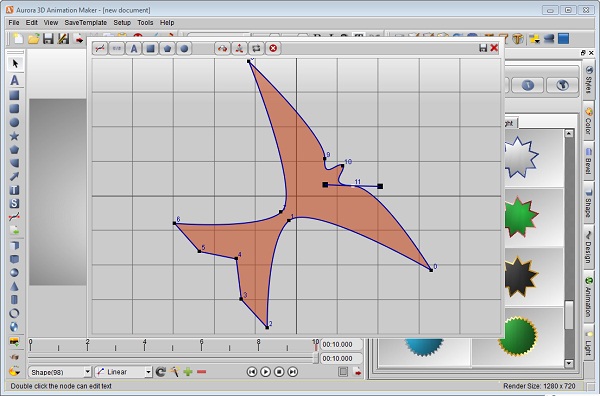The image size is (600, 396).
Task: Click node 11 handle point on the curve
Action: [x=352, y=186]
